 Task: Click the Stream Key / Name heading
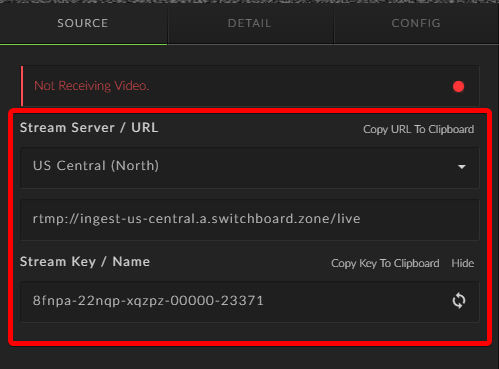pos(85,262)
